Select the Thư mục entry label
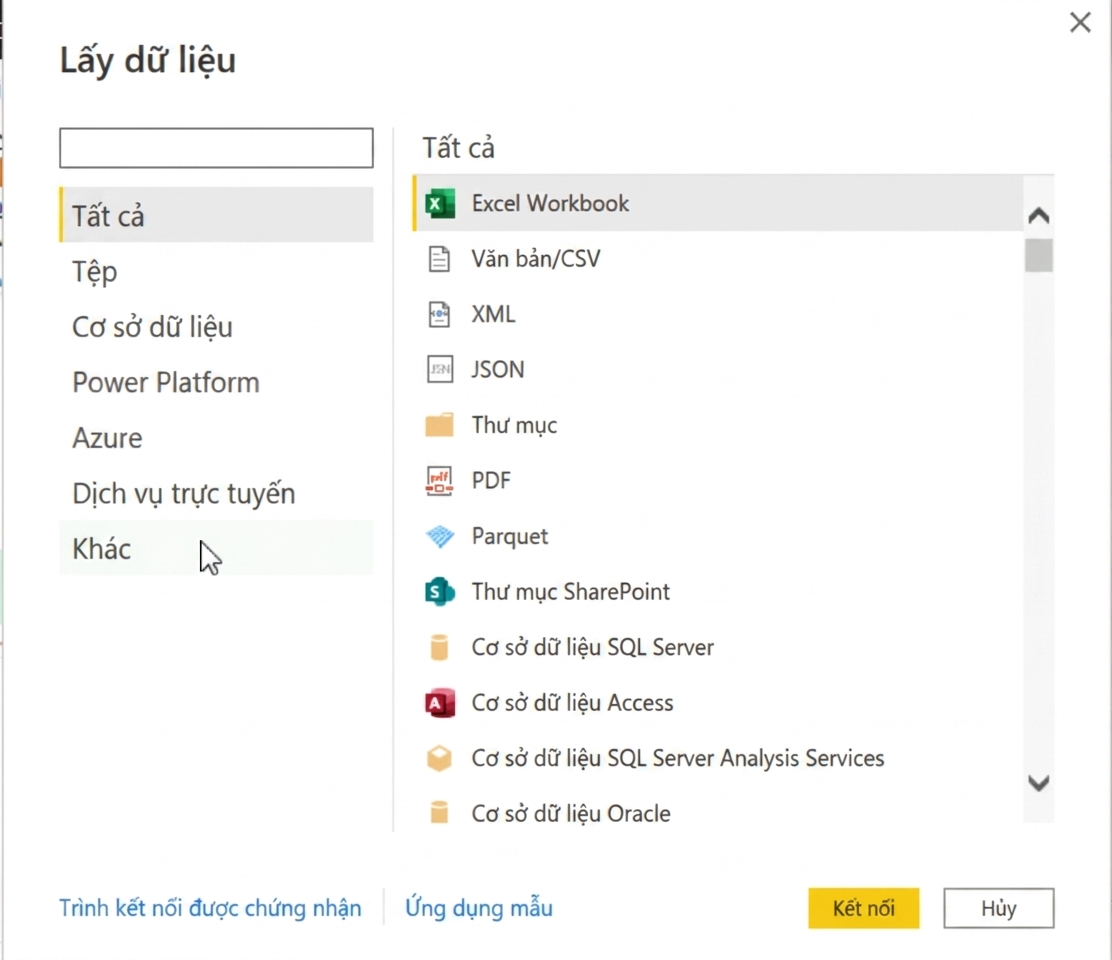1112x960 pixels. click(514, 425)
